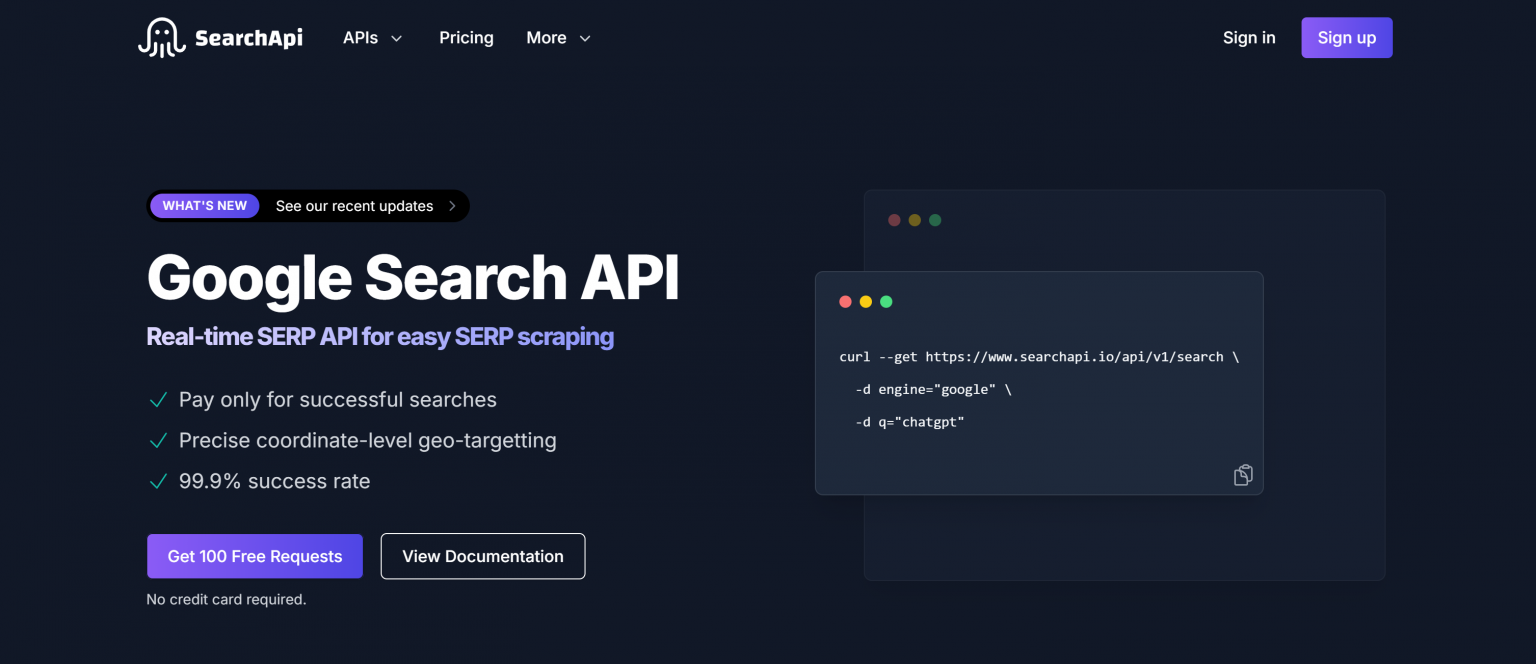
Task: Click checkmark next to coordinate-level geo-targetting
Action: (x=158, y=441)
